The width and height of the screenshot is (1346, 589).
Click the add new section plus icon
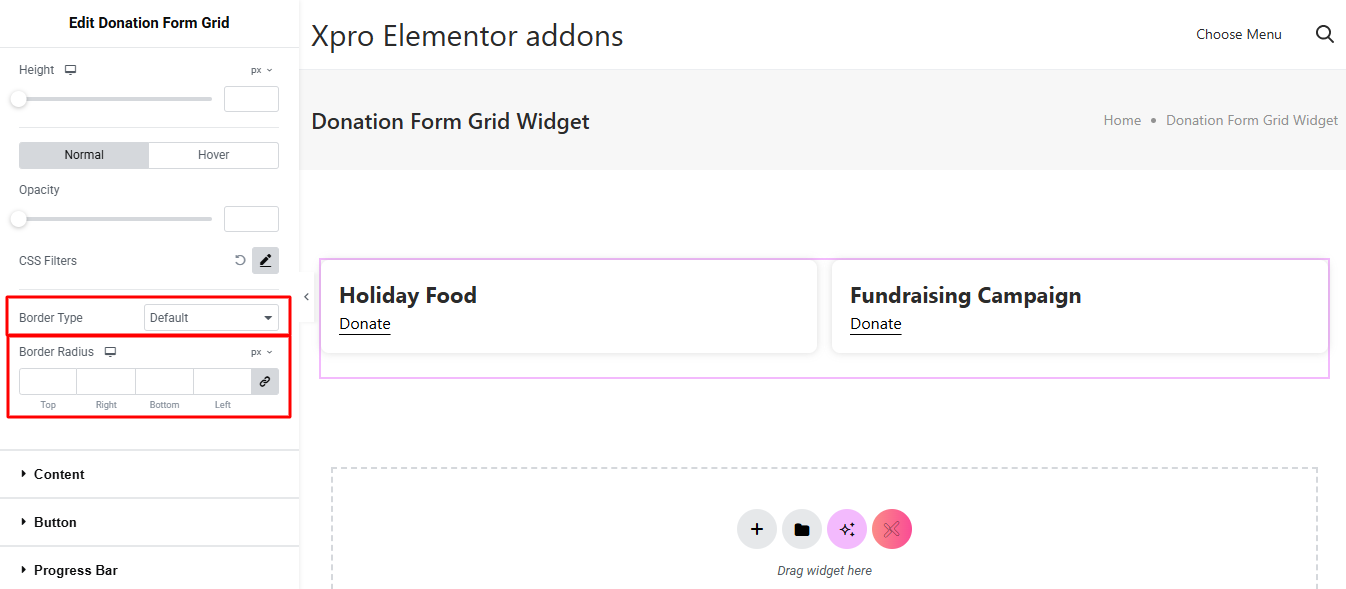coord(757,529)
